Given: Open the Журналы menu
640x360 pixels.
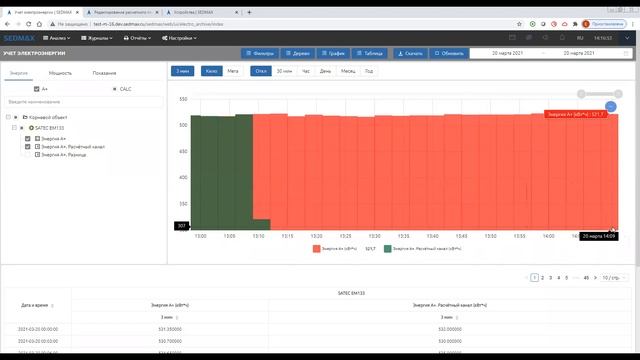Looking at the screenshot, I should click(97, 38).
